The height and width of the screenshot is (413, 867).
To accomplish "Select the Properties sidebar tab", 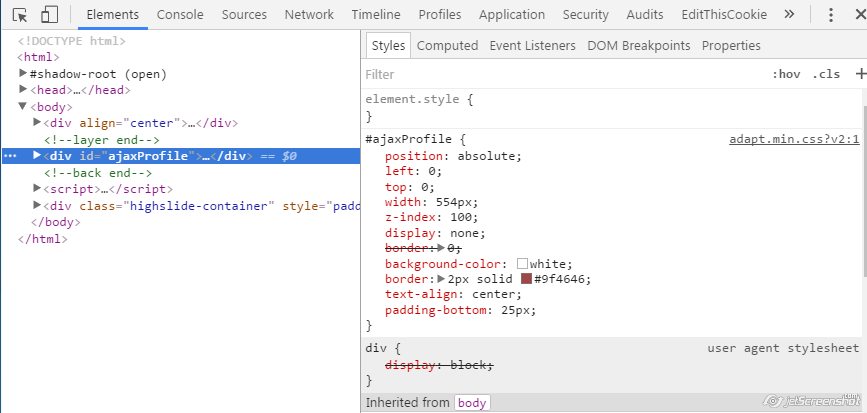I will coord(731,45).
